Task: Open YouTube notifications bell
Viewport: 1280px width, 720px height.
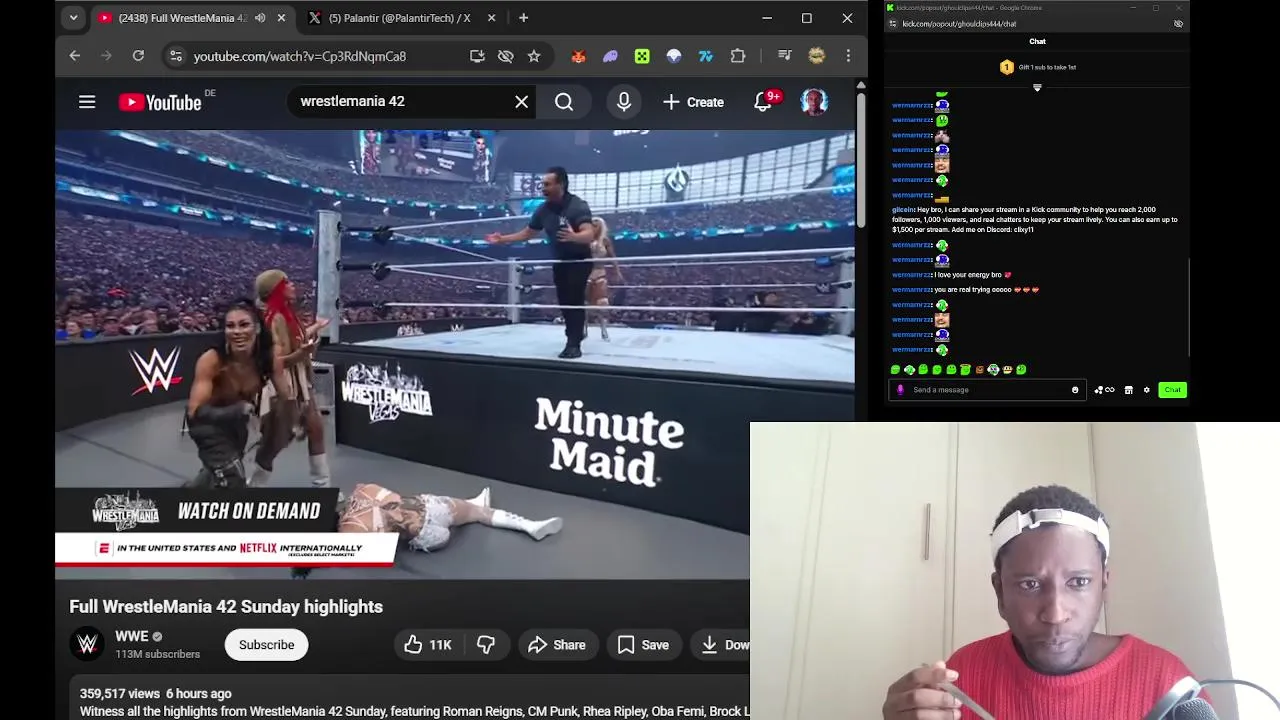Action: point(765,102)
